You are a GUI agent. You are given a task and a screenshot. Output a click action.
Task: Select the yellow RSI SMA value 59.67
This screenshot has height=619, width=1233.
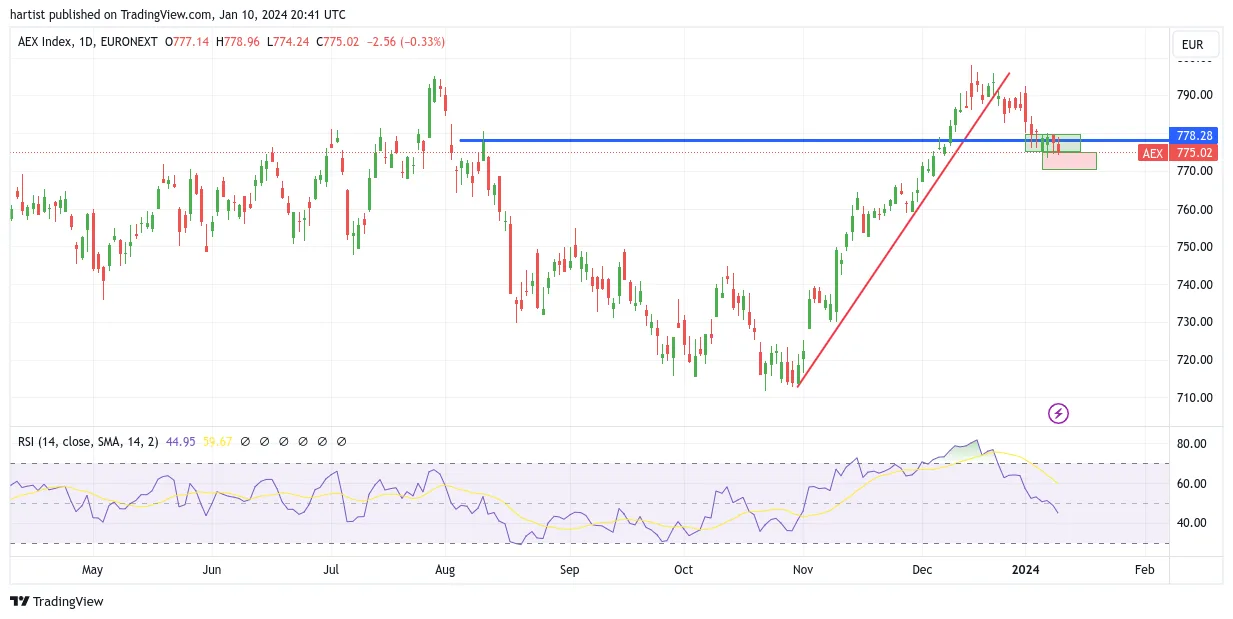(x=218, y=441)
